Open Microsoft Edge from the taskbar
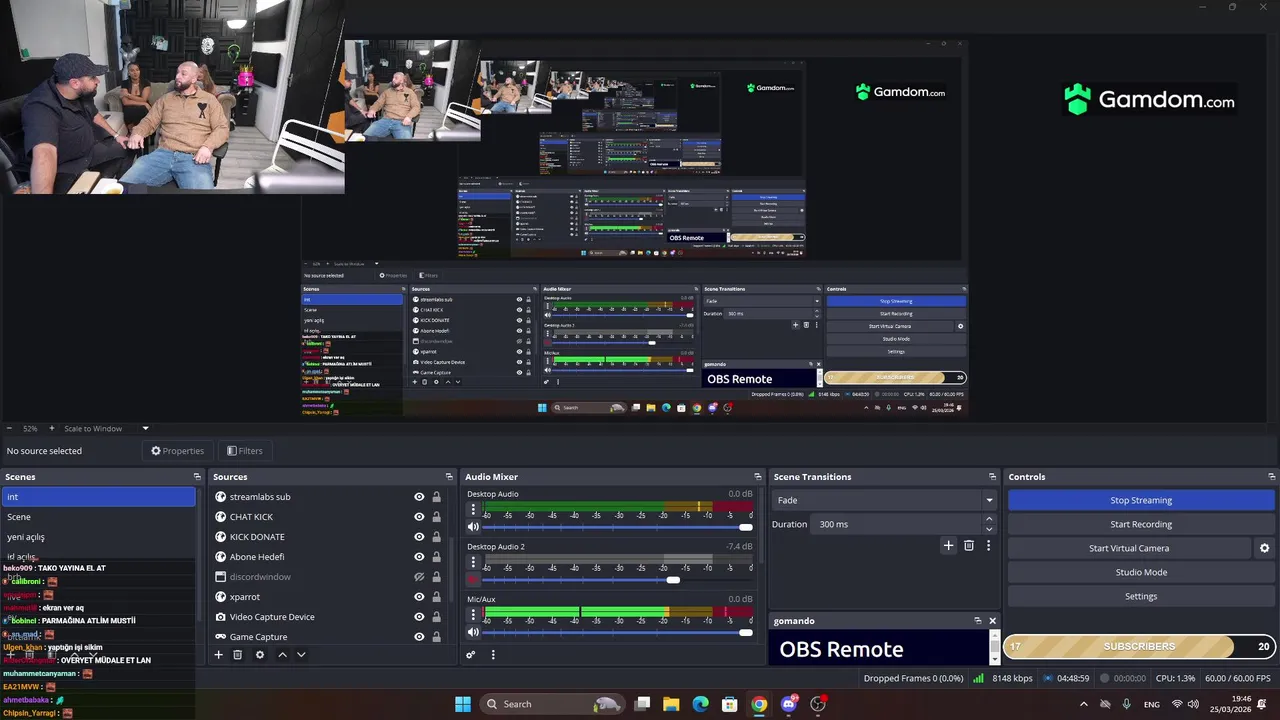Screen dimensions: 1280x720 pyautogui.click(x=701, y=704)
